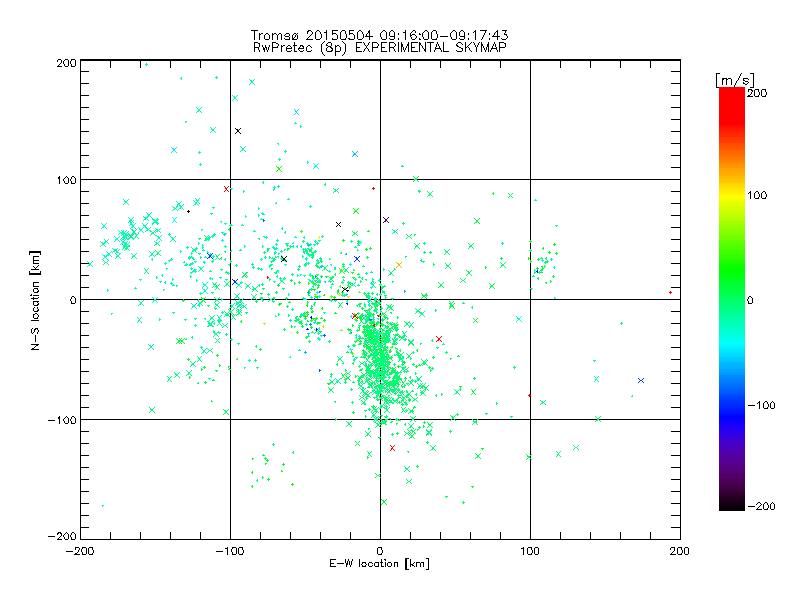Screen dimensions: 800x600
Task: Click the orange X marker right of center
Action: [399, 265]
